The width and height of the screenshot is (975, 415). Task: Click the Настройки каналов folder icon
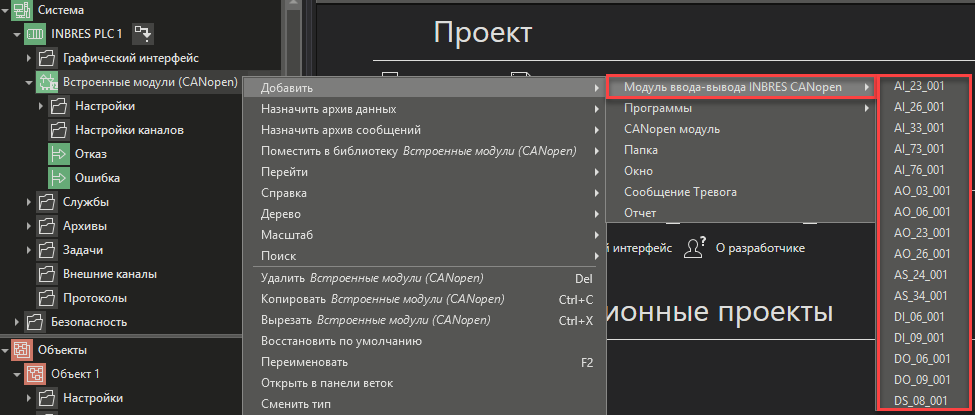click(58, 130)
